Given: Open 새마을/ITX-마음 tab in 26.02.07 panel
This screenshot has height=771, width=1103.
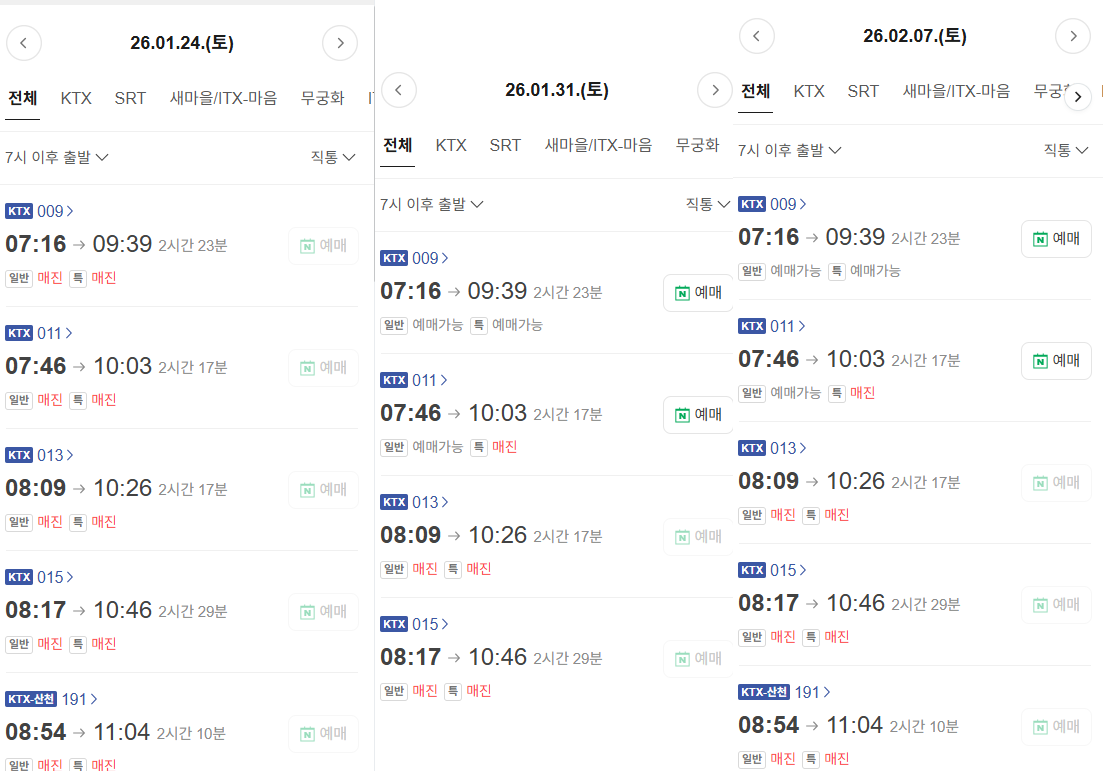Looking at the screenshot, I should pyautogui.click(x=956, y=91).
